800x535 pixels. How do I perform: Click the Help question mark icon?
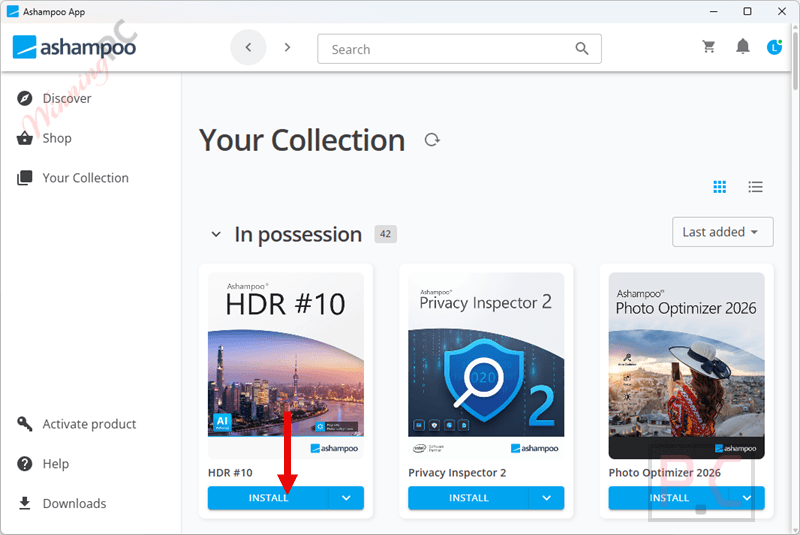24,464
